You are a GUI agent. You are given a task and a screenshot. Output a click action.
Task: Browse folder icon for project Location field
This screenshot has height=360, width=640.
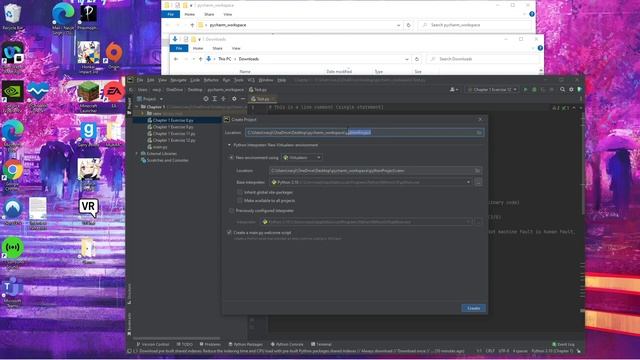coord(479,133)
